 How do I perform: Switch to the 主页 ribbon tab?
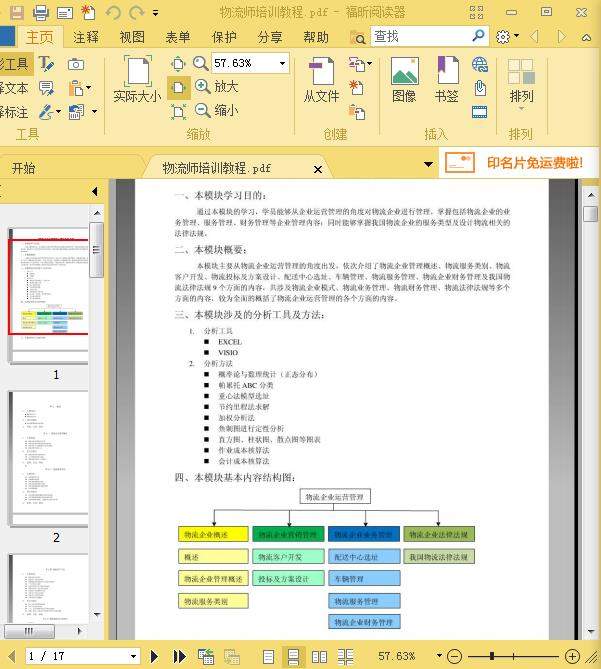point(40,37)
